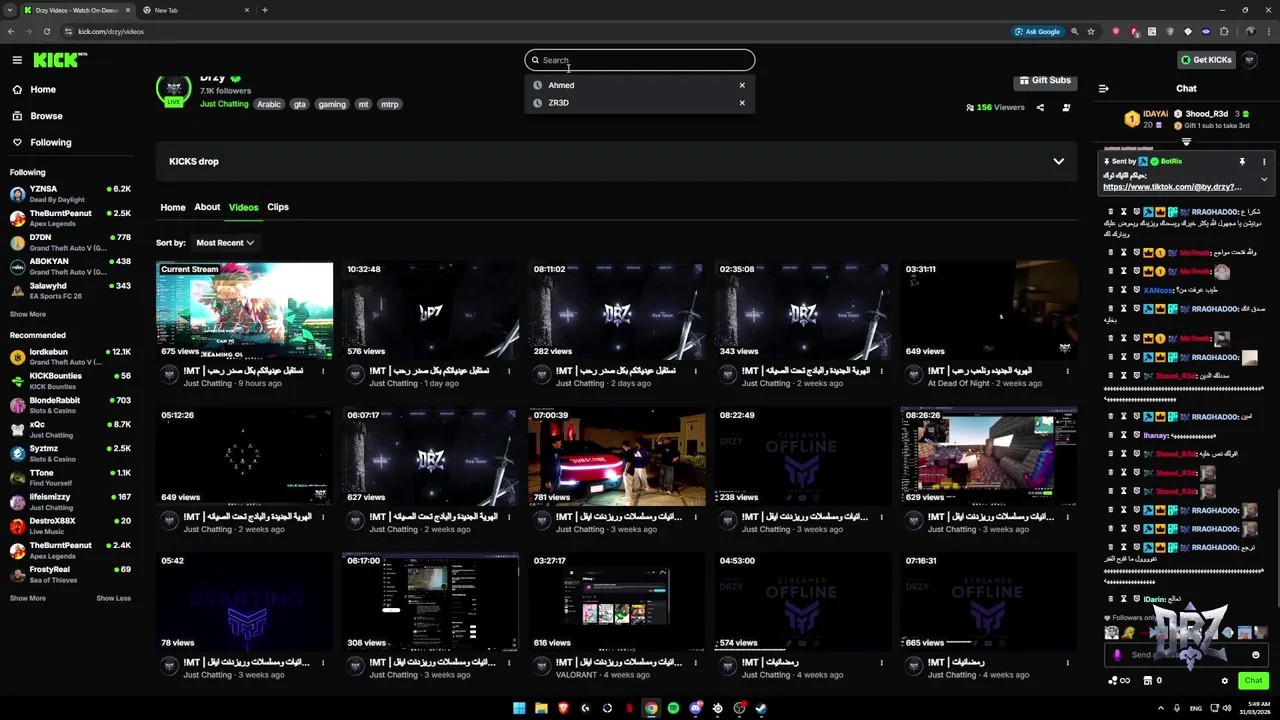Open the hamburger sidebar menu
The height and width of the screenshot is (720, 1280).
click(17, 60)
